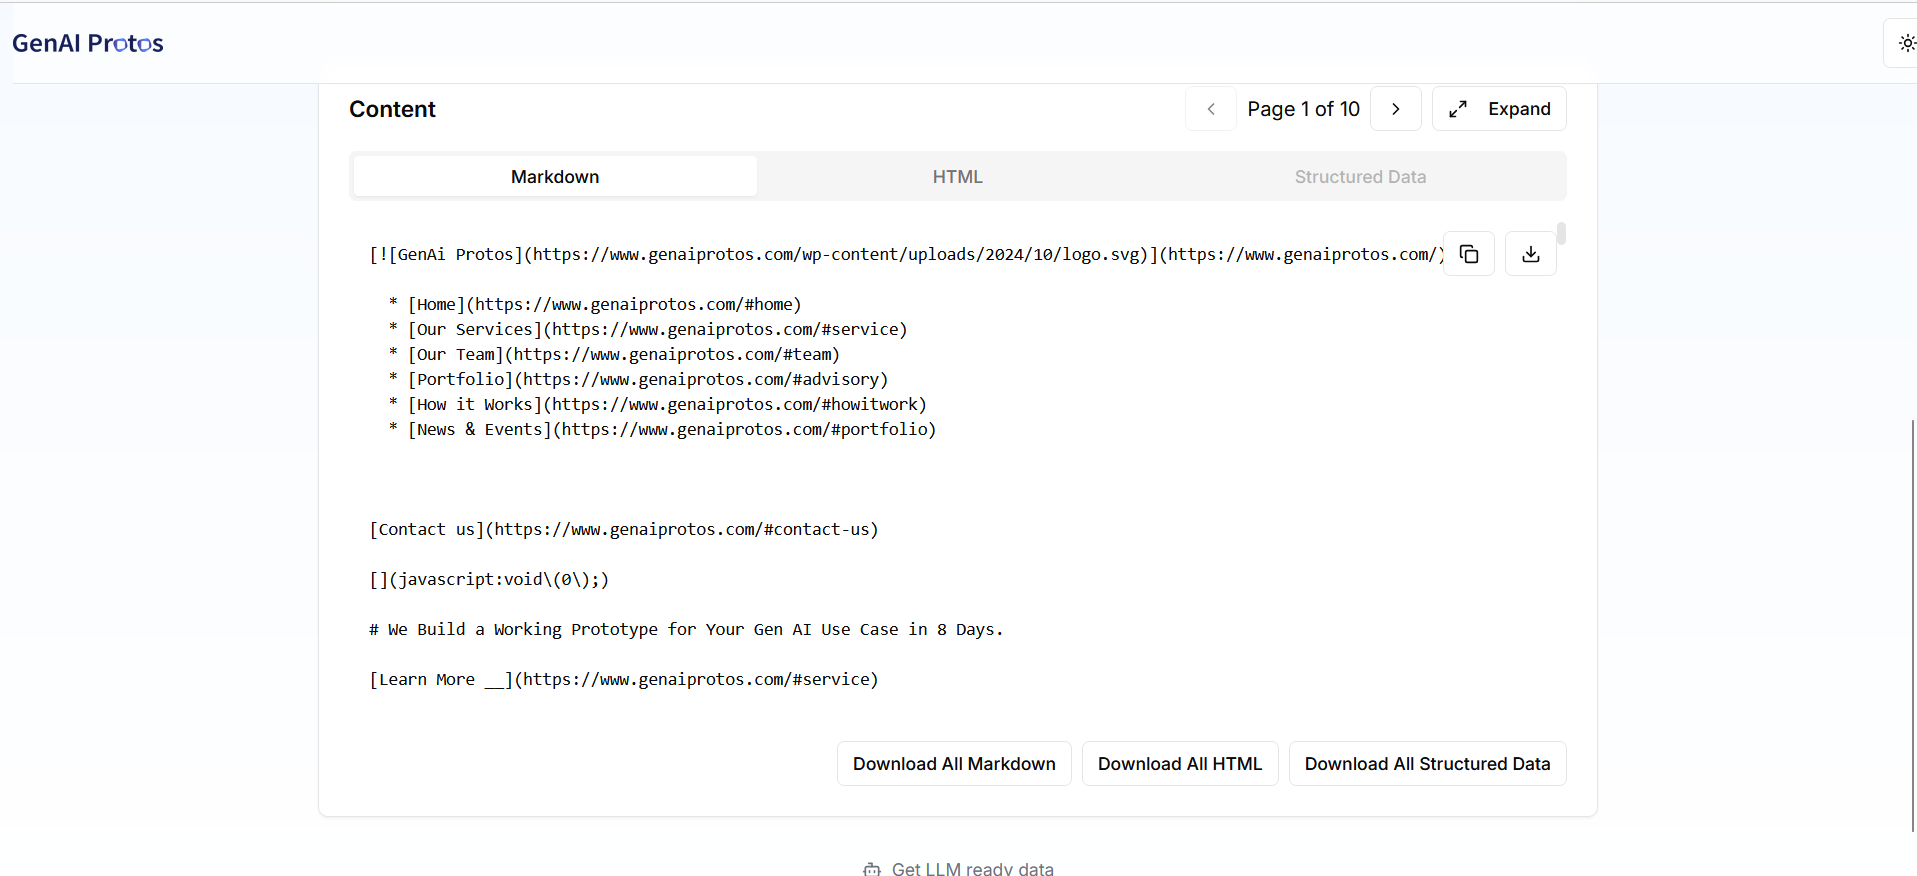Click the '[![GenAi Protos]' logo markdown line
Image resolution: width=1917 pixels, height=876 pixels.
pos(906,254)
